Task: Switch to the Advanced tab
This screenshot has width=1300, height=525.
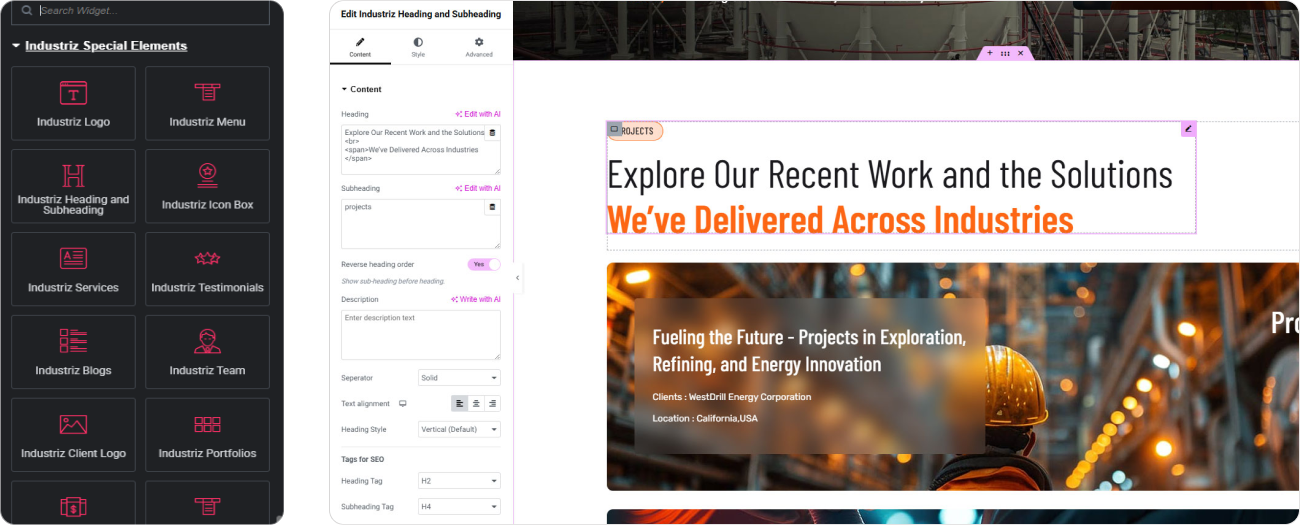Action: pyautogui.click(x=479, y=47)
